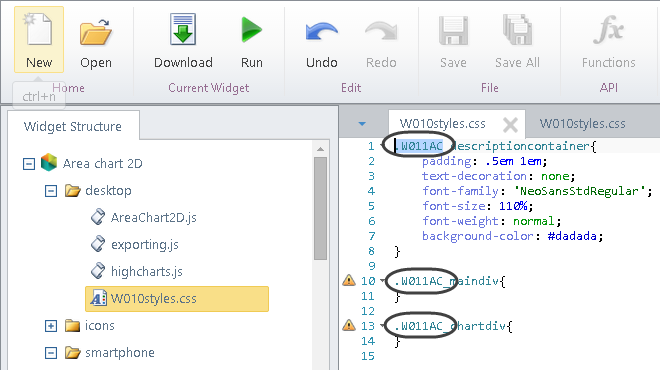Select W010styles.css in the tree

point(177,299)
